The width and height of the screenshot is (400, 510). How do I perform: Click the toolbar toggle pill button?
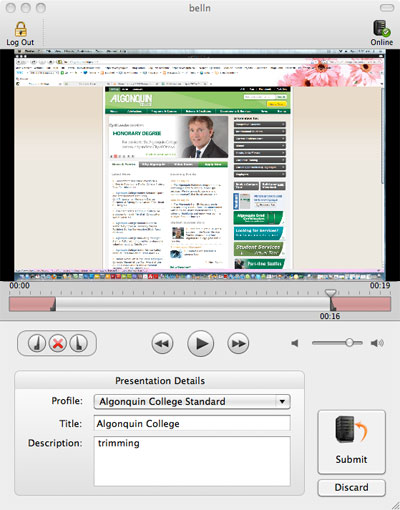click(387, 8)
